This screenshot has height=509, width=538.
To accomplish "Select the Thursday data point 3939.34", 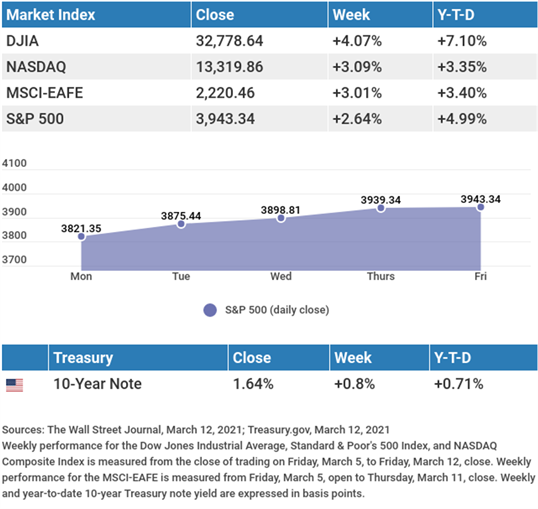I will pos(381,208).
